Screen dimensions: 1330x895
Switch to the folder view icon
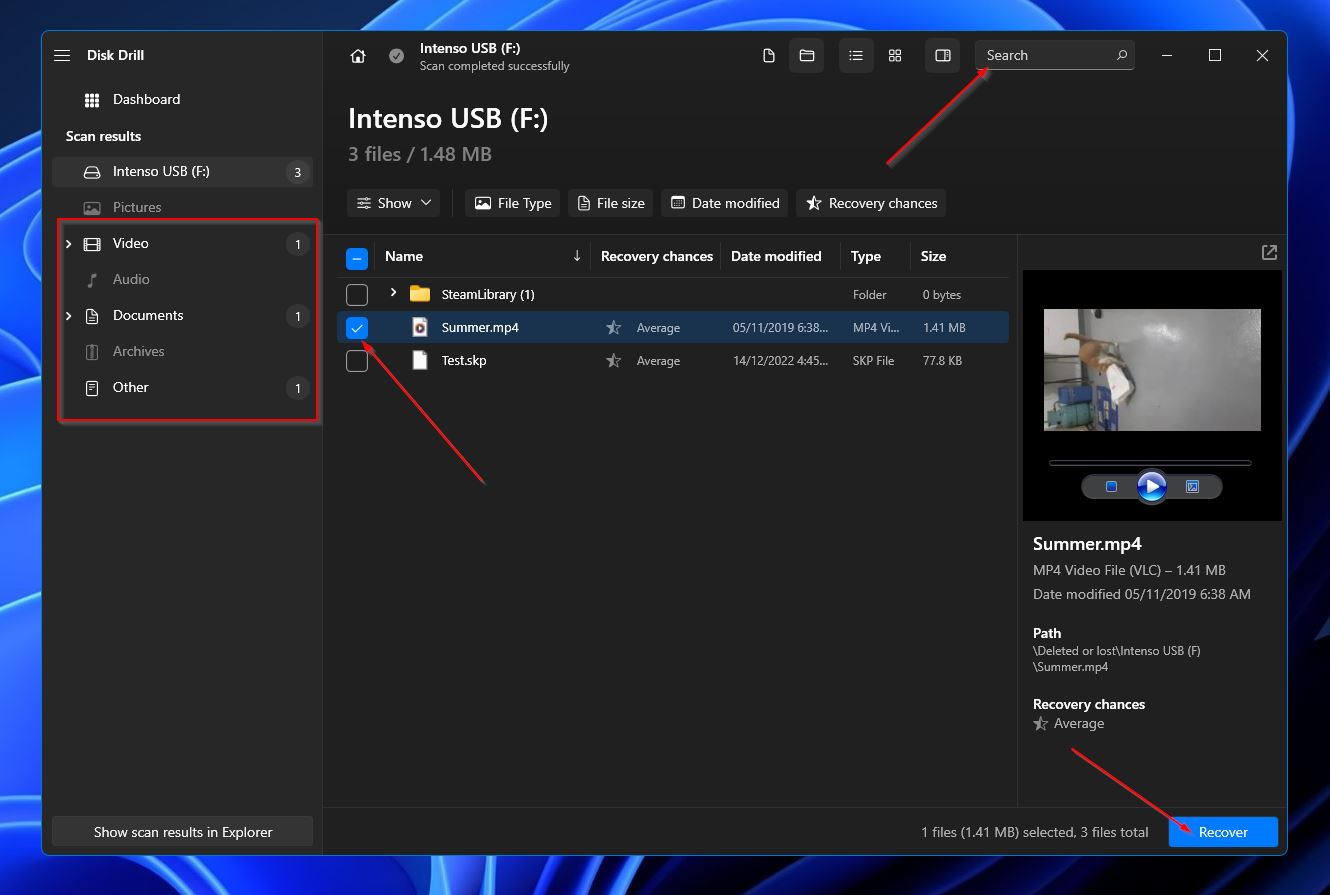806,56
